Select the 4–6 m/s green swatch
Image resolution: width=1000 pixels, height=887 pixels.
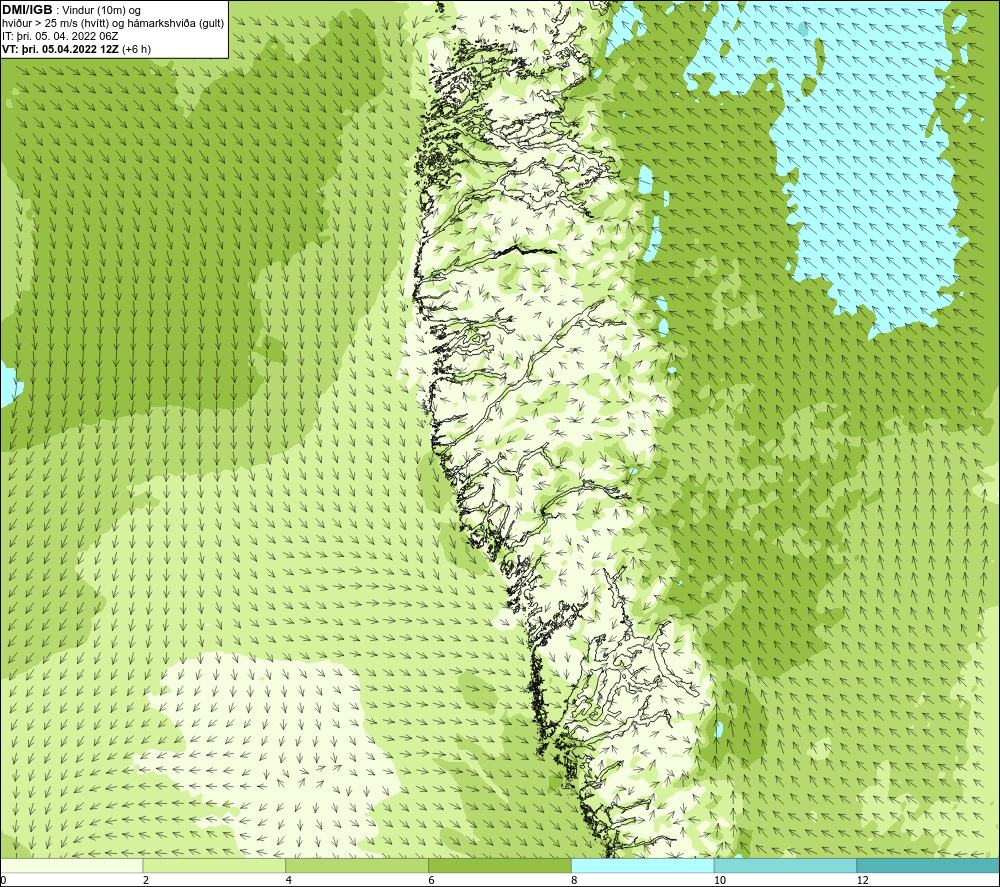[357, 865]
